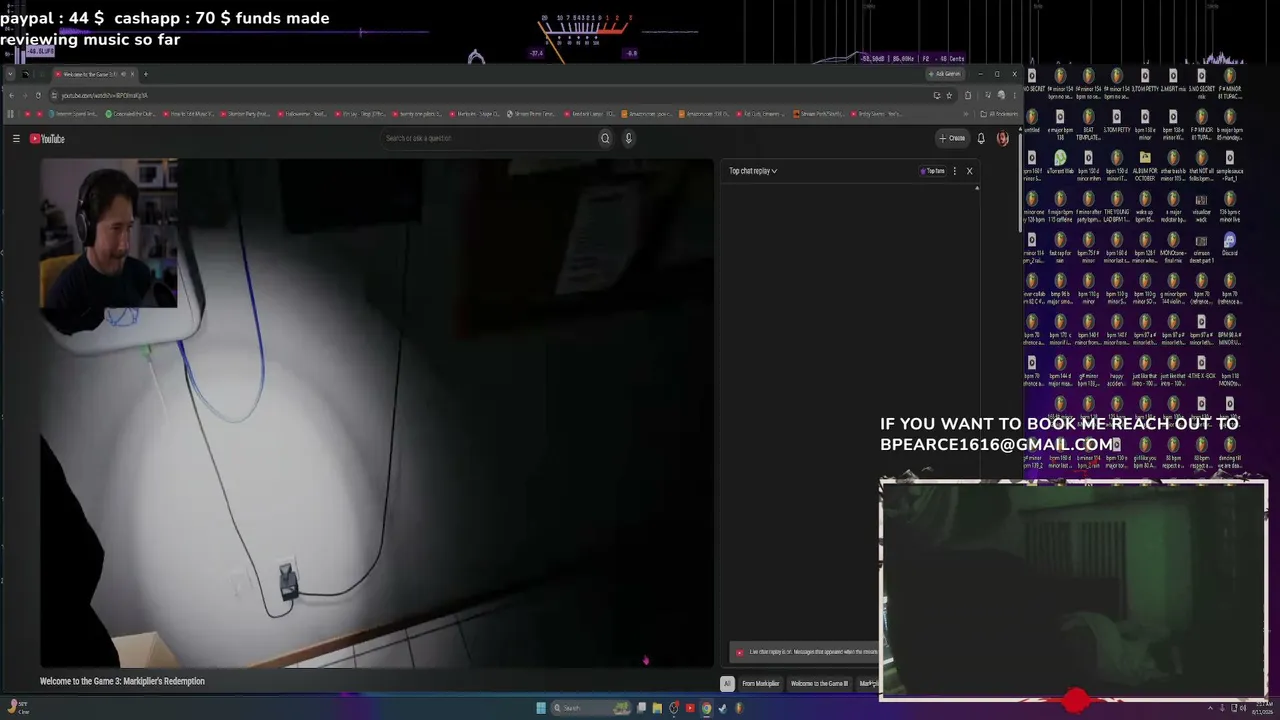Go to the YouTube home logo

(47, 139)
